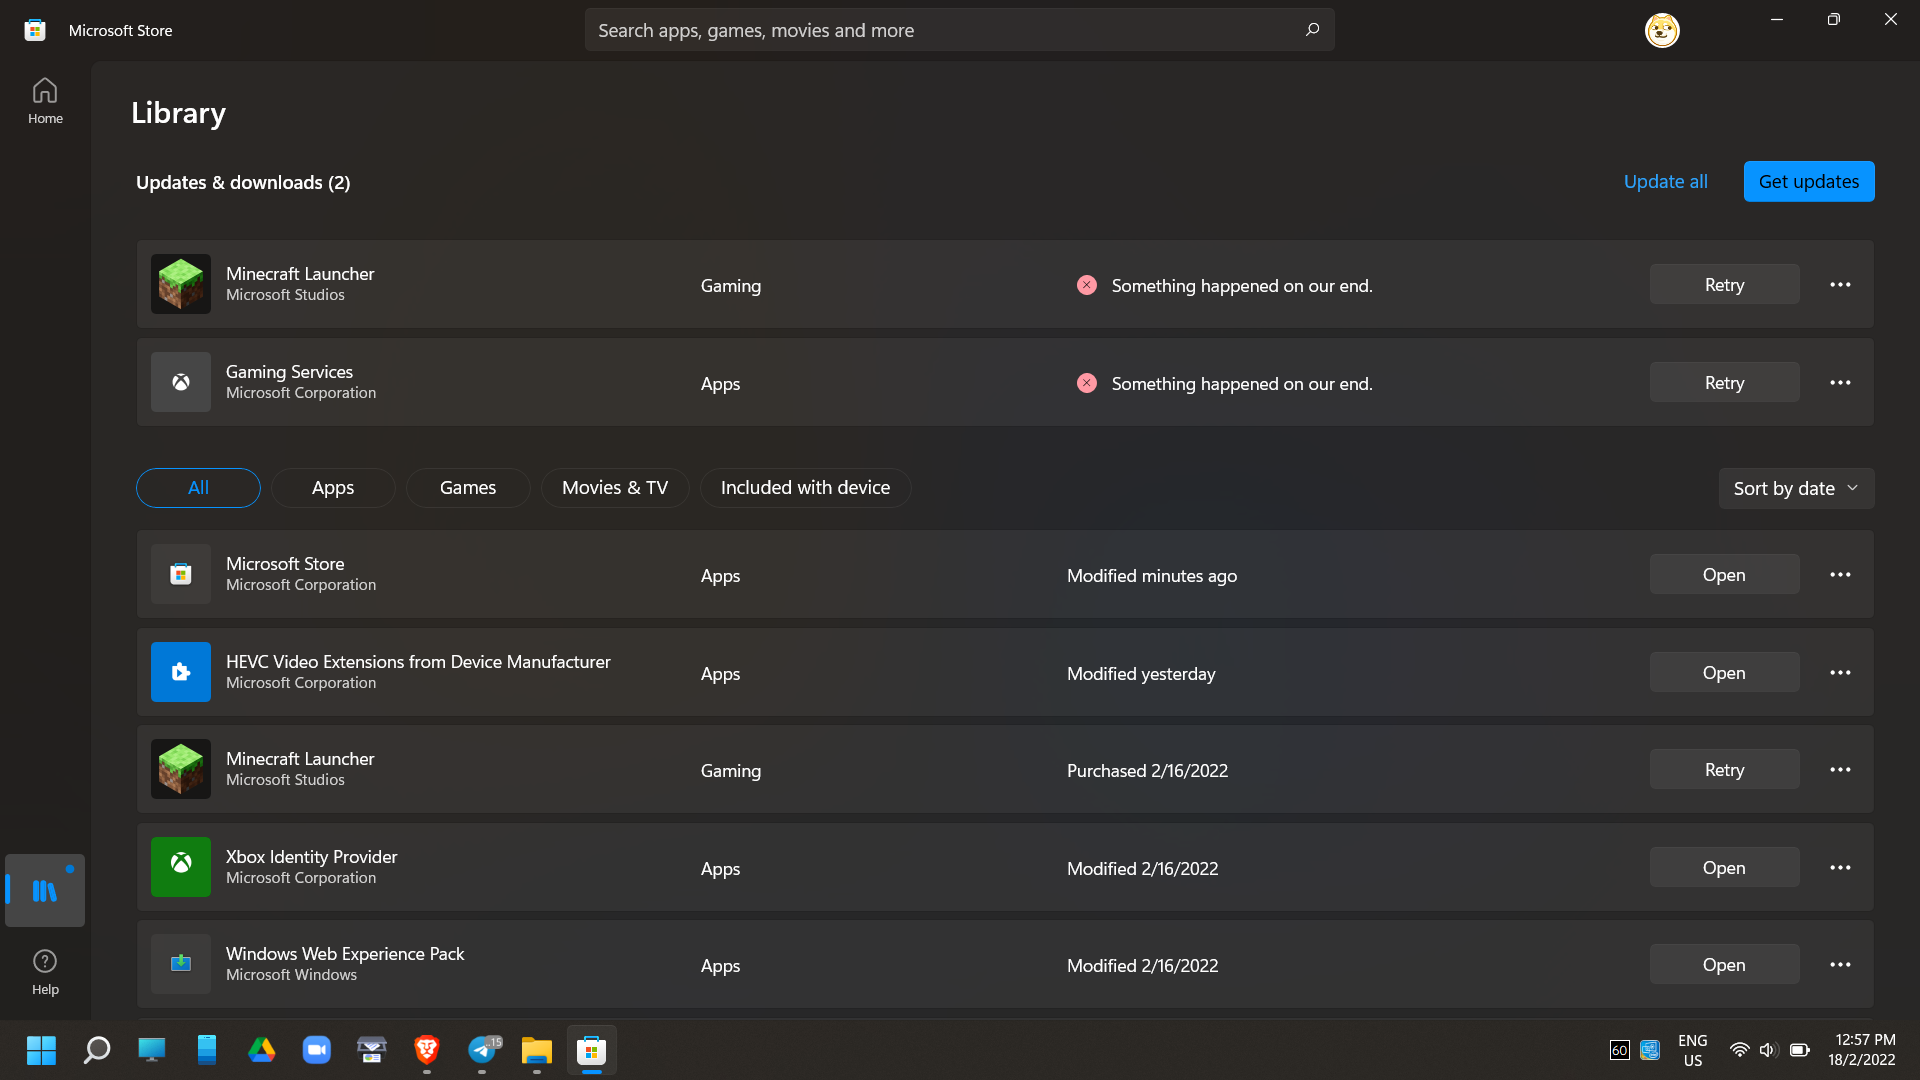
Task: Click Xbox Identity Provider title
Action: 311,856
